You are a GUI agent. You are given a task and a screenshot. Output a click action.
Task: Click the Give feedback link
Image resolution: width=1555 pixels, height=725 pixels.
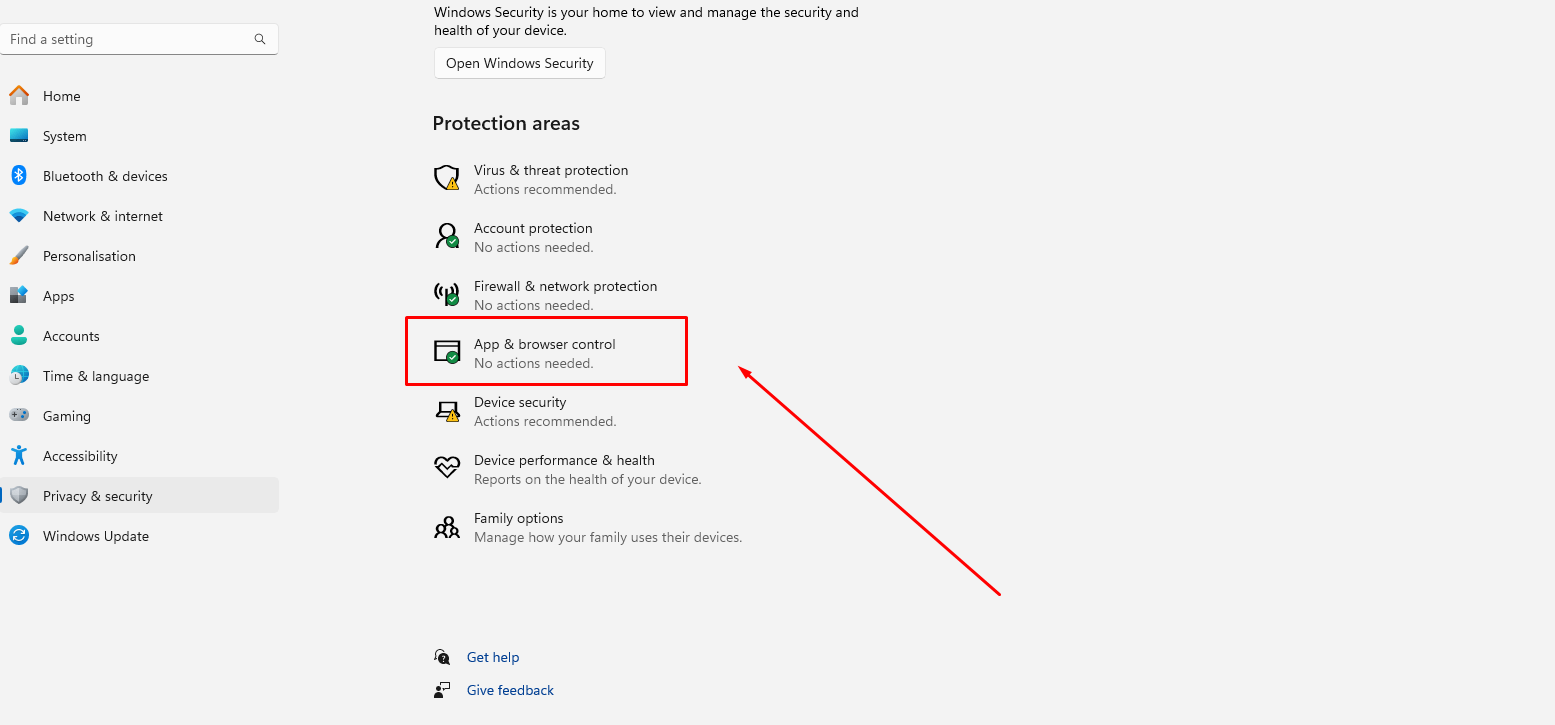click(510, 690)
